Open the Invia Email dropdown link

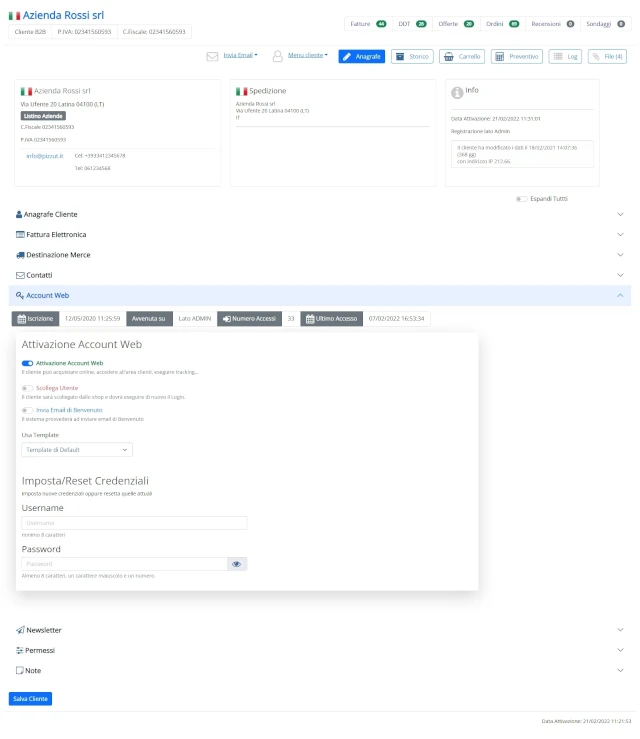coord(240,55)
